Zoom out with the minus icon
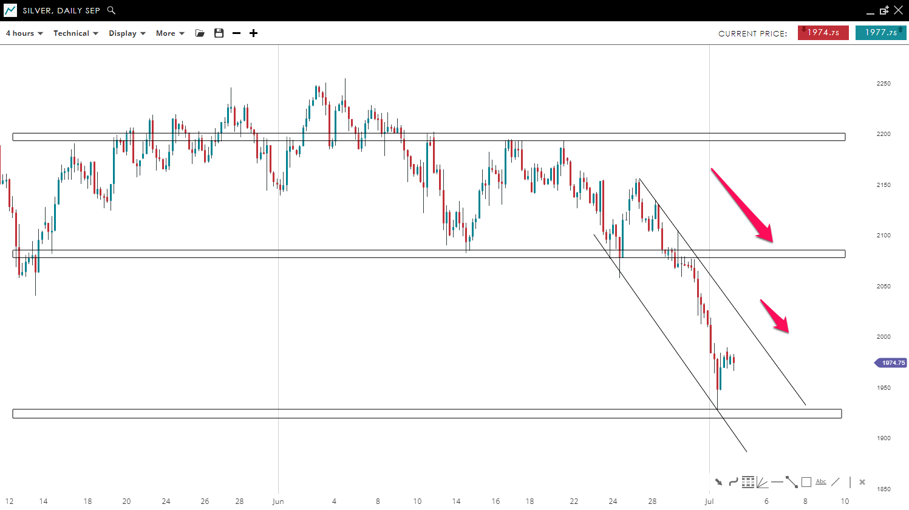 click(236, 33)
